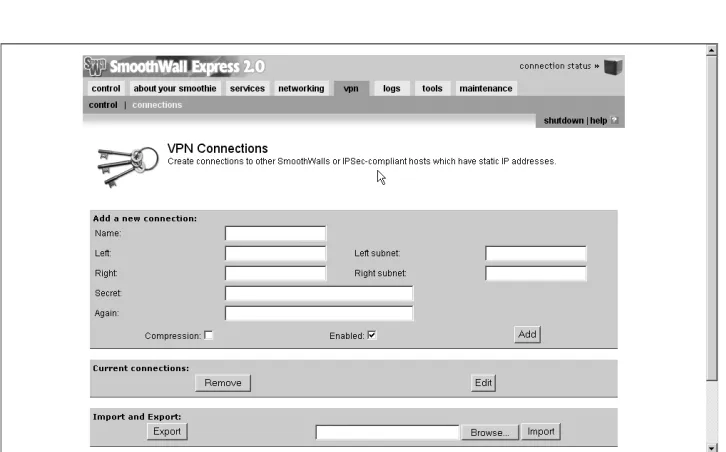The height and width of the screenshot is (452, 726).
Task: Open the about your smoothie tab
Action: 175,88
